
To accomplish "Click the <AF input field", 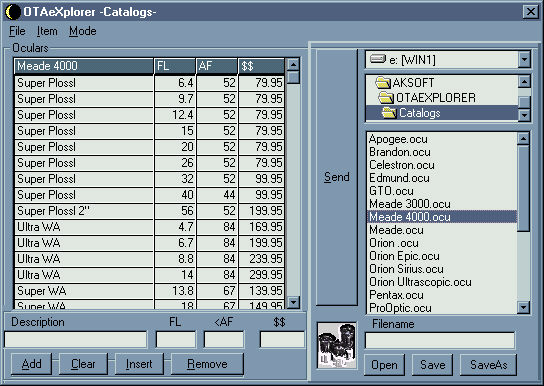I will 224,340.
